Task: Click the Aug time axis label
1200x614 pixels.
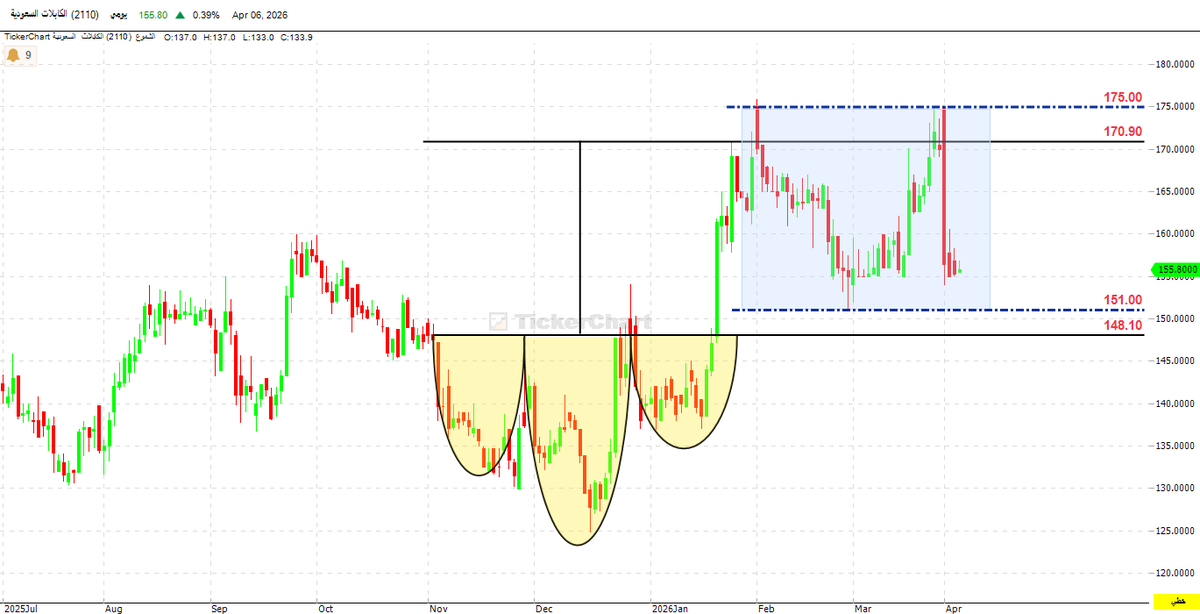Action: pos(113,607)
